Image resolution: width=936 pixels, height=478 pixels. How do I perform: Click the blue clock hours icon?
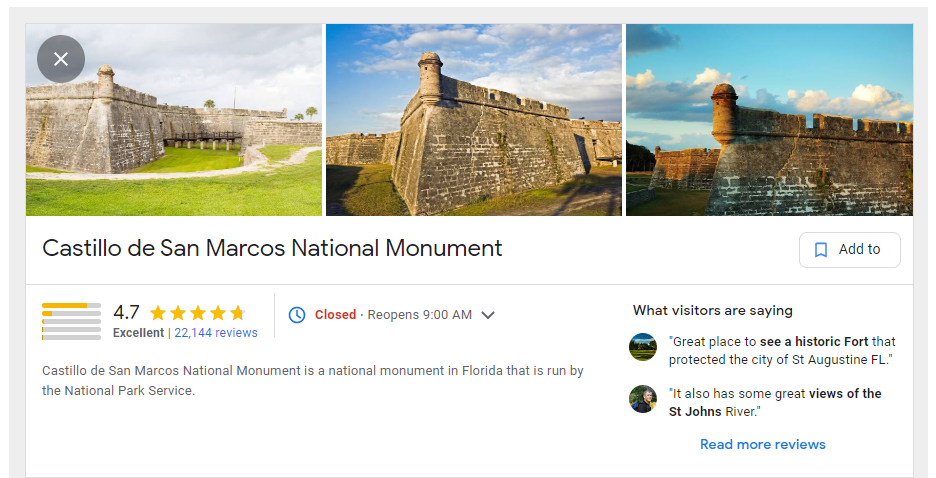pos(297,315)
